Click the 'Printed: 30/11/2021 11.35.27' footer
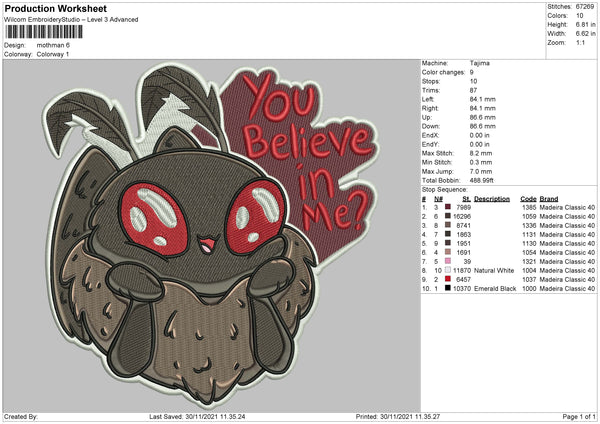Screen dimensions: 600x424 398,416
